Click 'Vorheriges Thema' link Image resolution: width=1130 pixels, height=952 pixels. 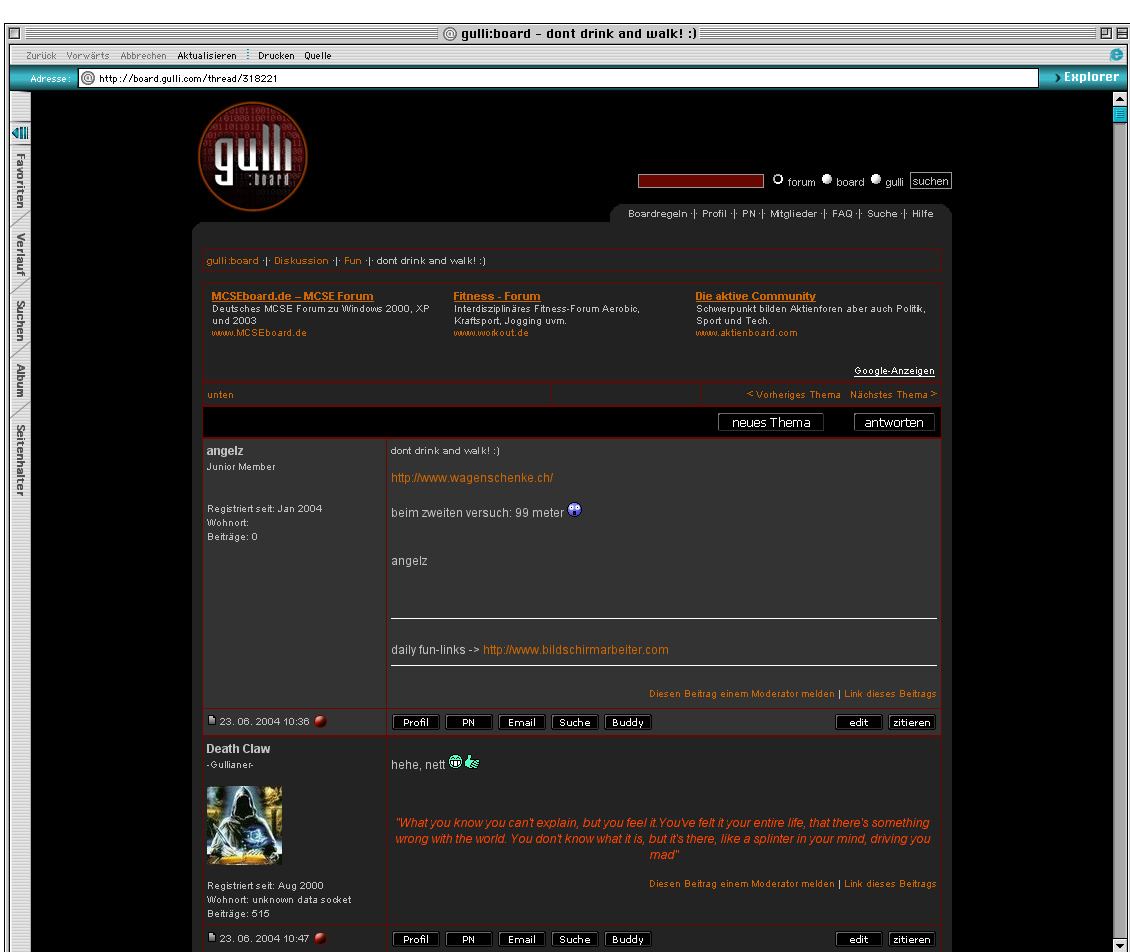[x=793, y=394]
